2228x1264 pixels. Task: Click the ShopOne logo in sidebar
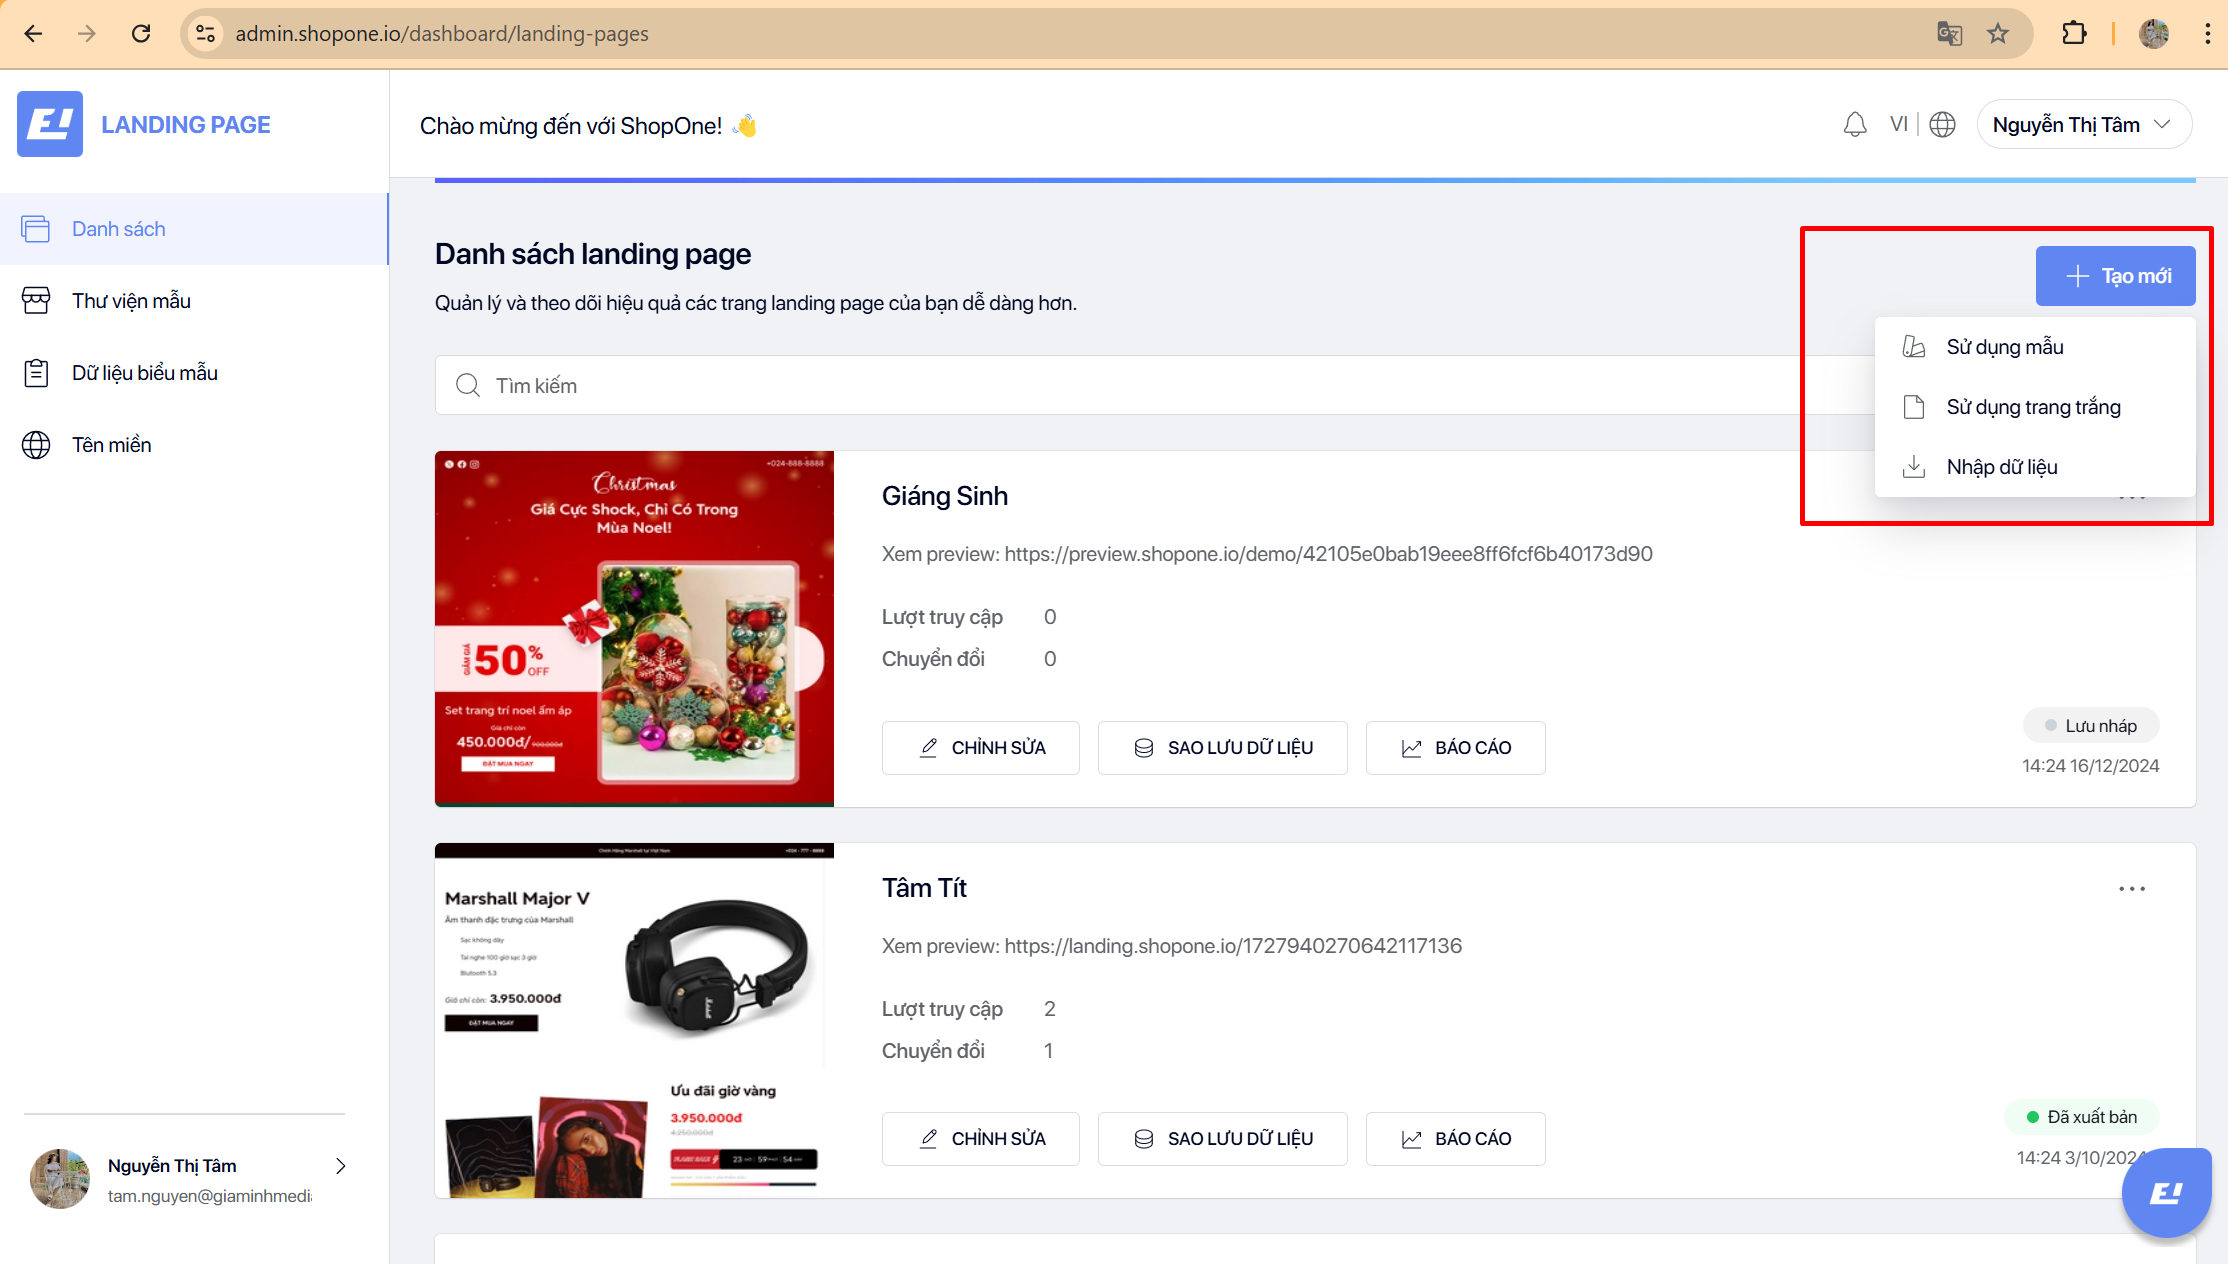(x=50, y=124)
